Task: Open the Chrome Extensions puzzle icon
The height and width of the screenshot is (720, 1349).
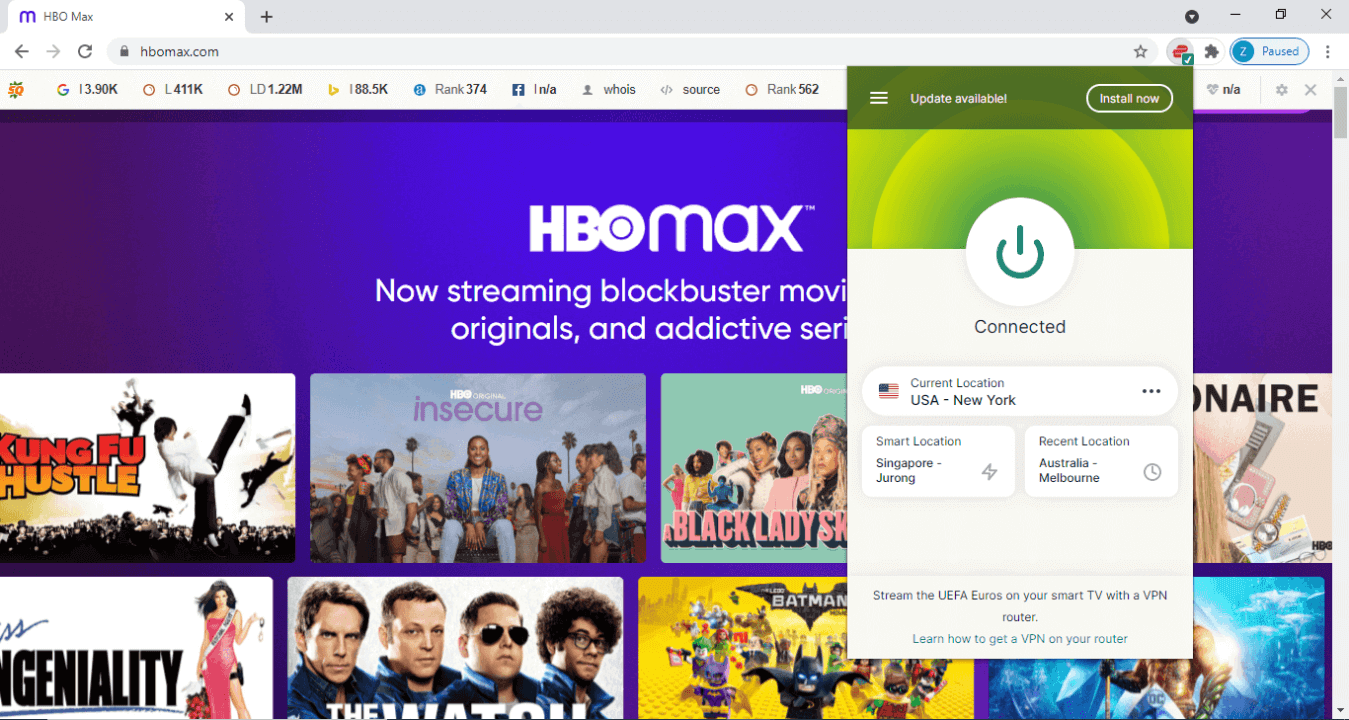Action: coord(1211,51)
